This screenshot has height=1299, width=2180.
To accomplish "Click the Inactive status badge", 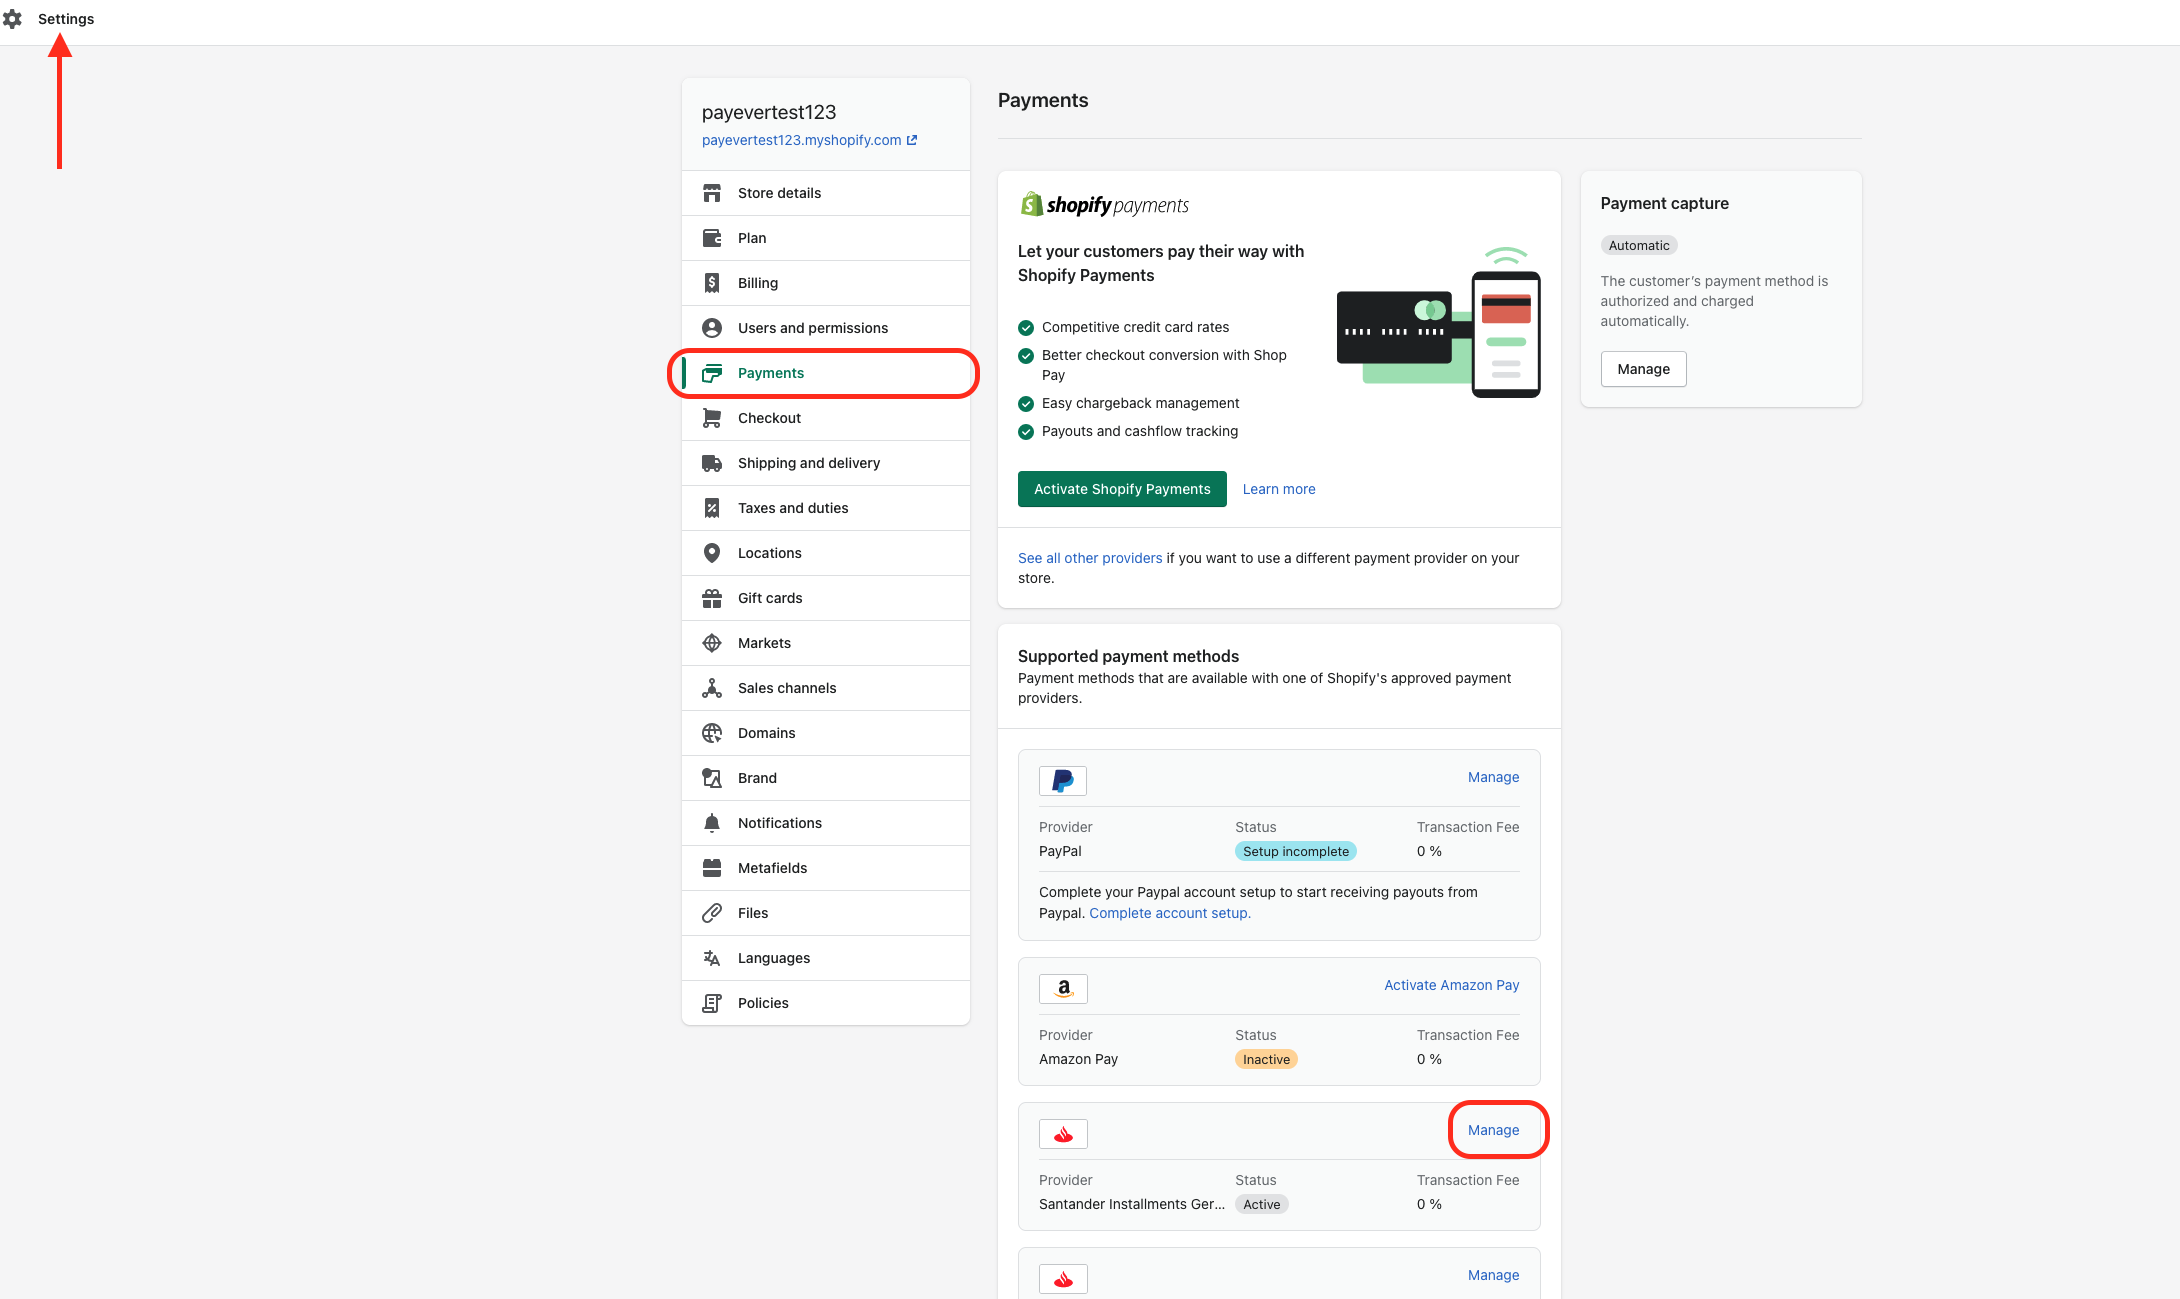I will coord(1266,1059).
